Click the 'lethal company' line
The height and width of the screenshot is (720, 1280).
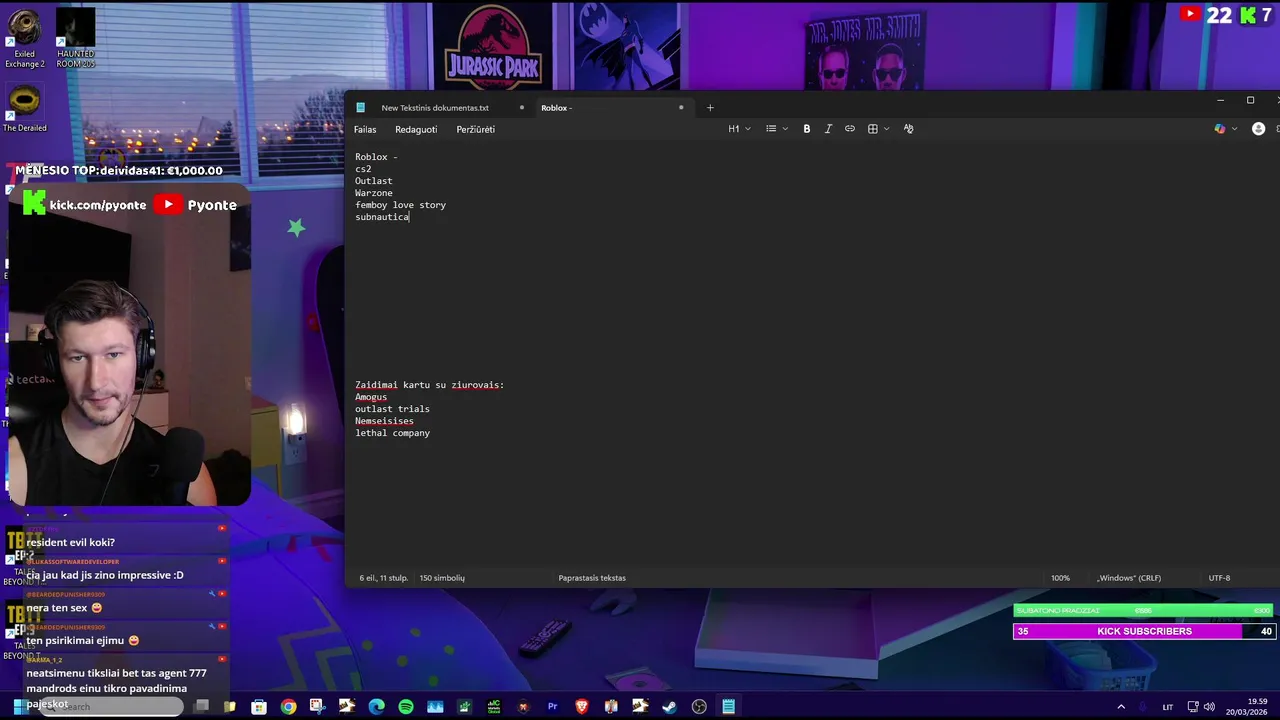click(392, 433)
